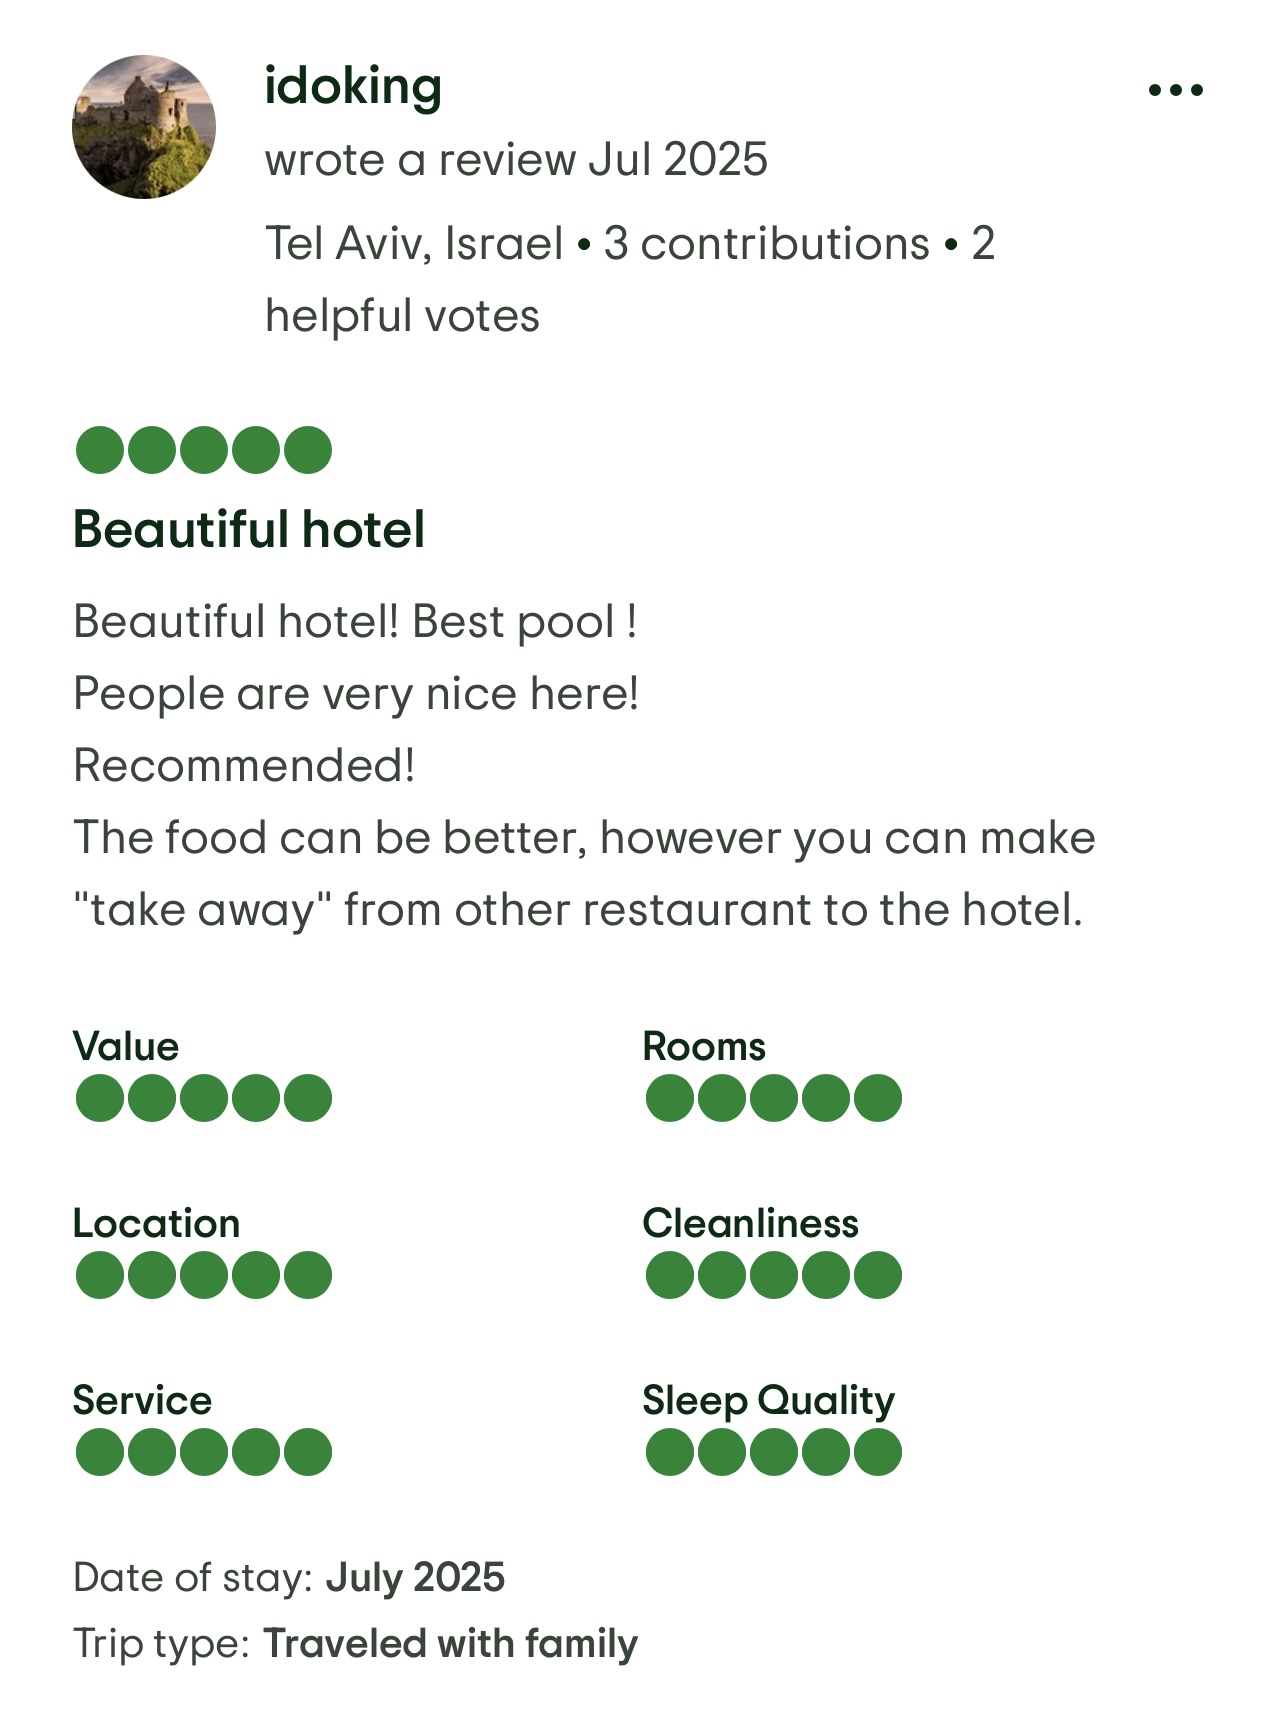Click the Cleanliness rating bubbles

pos(773,1275)
